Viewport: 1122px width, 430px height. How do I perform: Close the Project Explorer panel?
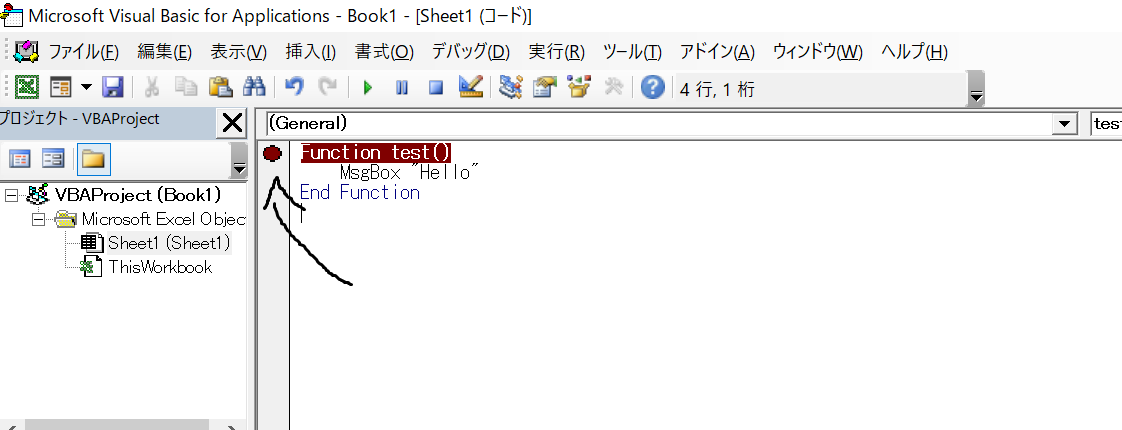pyautogui.click(x=232, y=123)
